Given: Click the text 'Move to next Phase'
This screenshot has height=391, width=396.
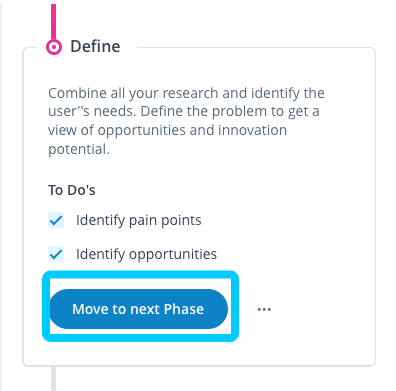Looking at the screenshot, I should point(138,309).
